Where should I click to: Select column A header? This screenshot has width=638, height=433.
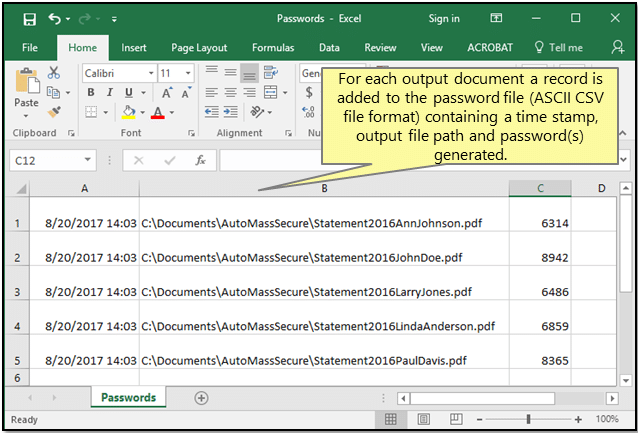(x=85, y=188)
